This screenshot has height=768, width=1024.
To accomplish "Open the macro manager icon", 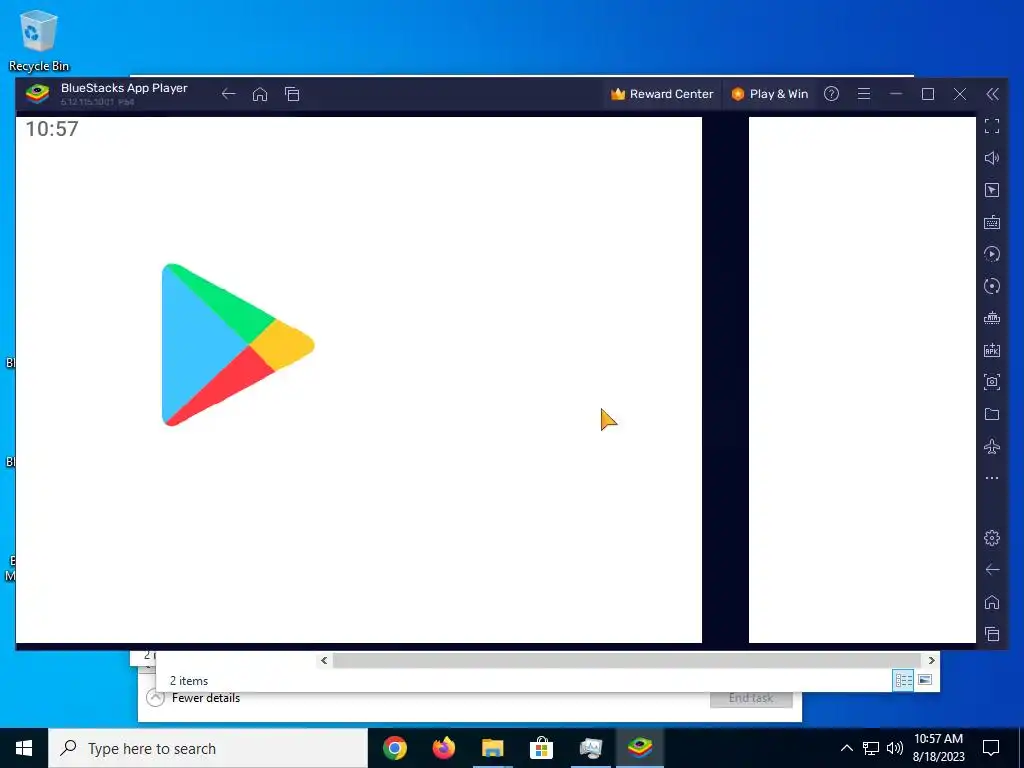I will (x=992, y=318).
